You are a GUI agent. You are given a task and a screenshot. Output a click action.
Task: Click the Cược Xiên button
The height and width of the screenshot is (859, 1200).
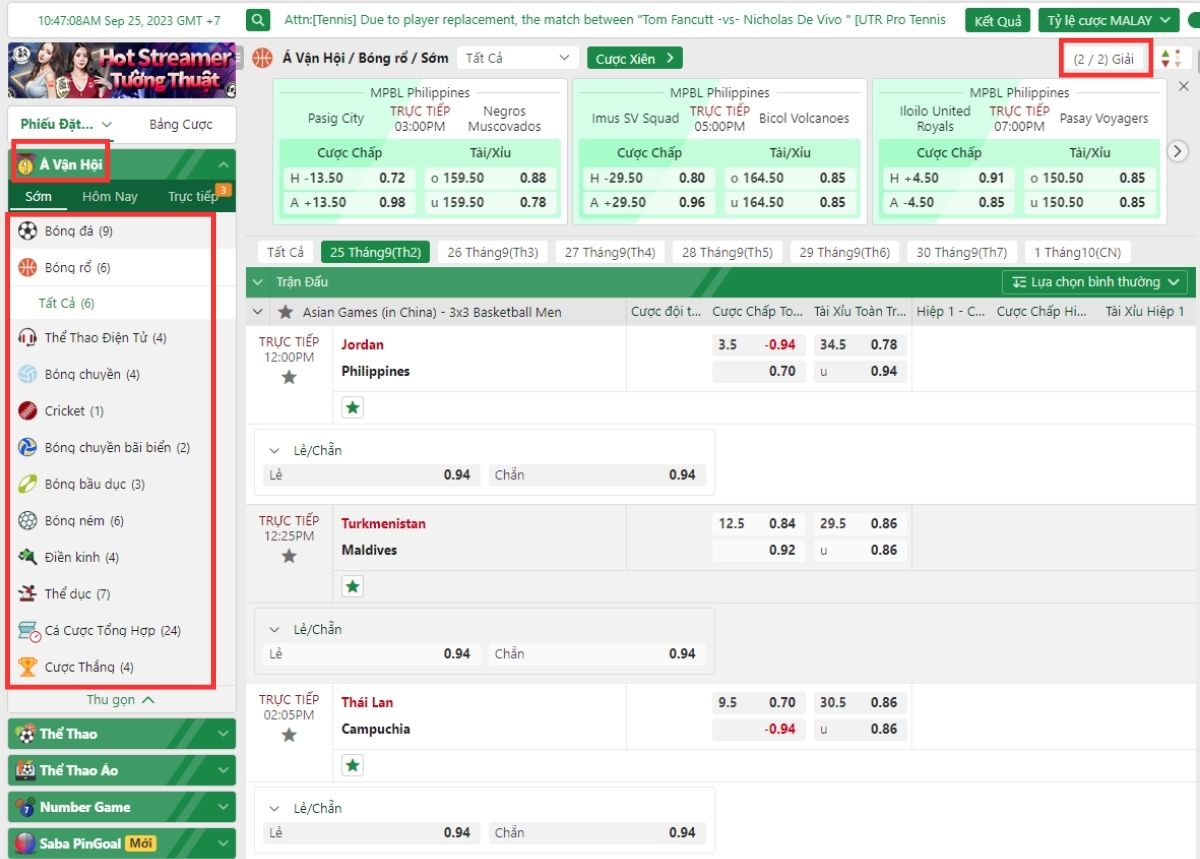click(635, 59)
